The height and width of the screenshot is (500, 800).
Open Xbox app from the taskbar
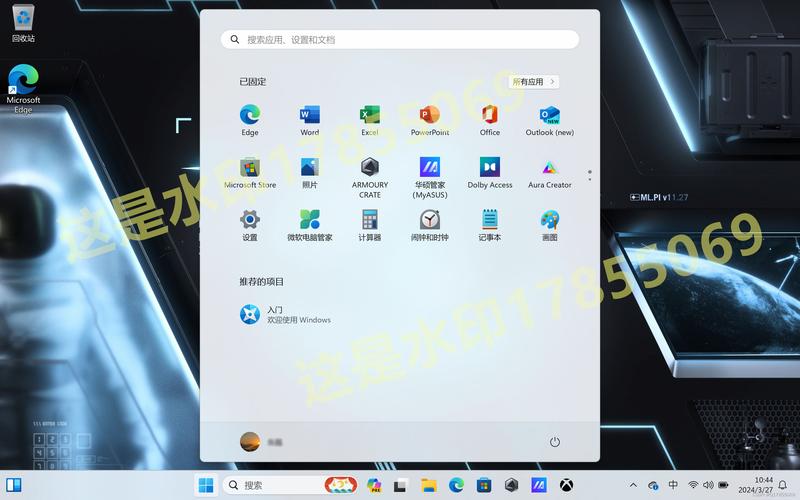pyautogui.click(x=566, y=485)
